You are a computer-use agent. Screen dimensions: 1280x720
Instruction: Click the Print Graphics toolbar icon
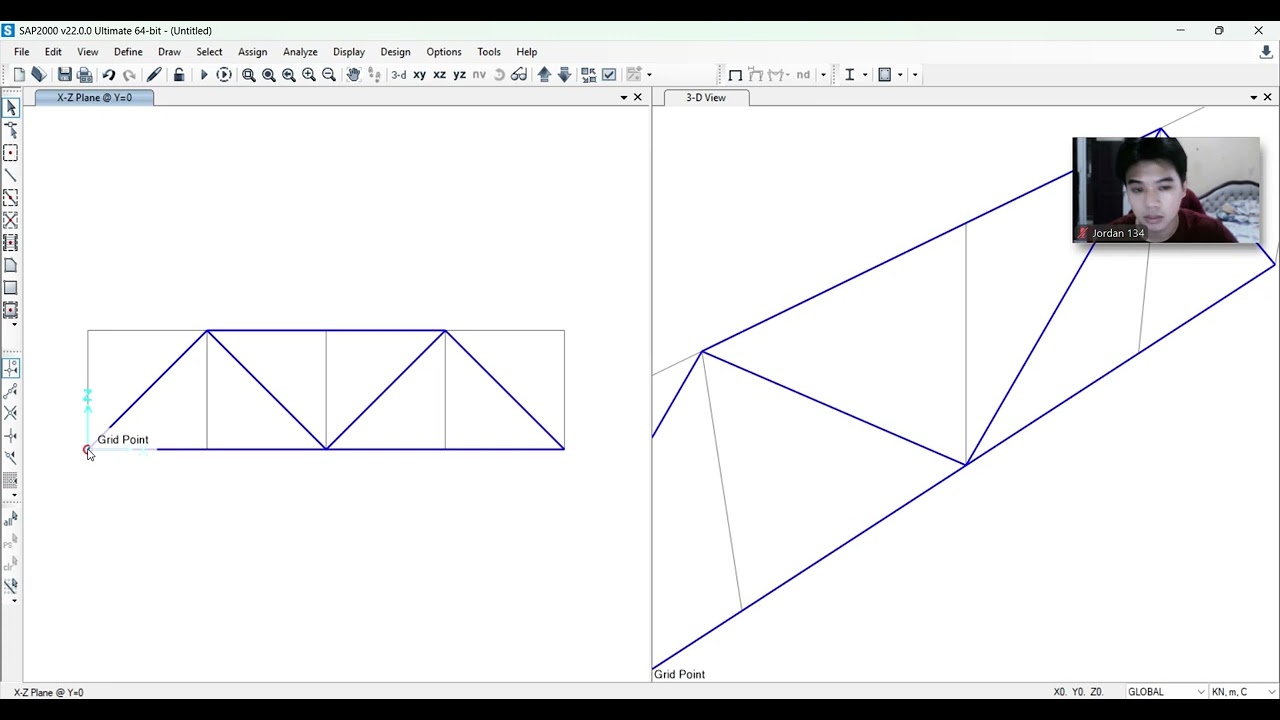pos(85,75)
